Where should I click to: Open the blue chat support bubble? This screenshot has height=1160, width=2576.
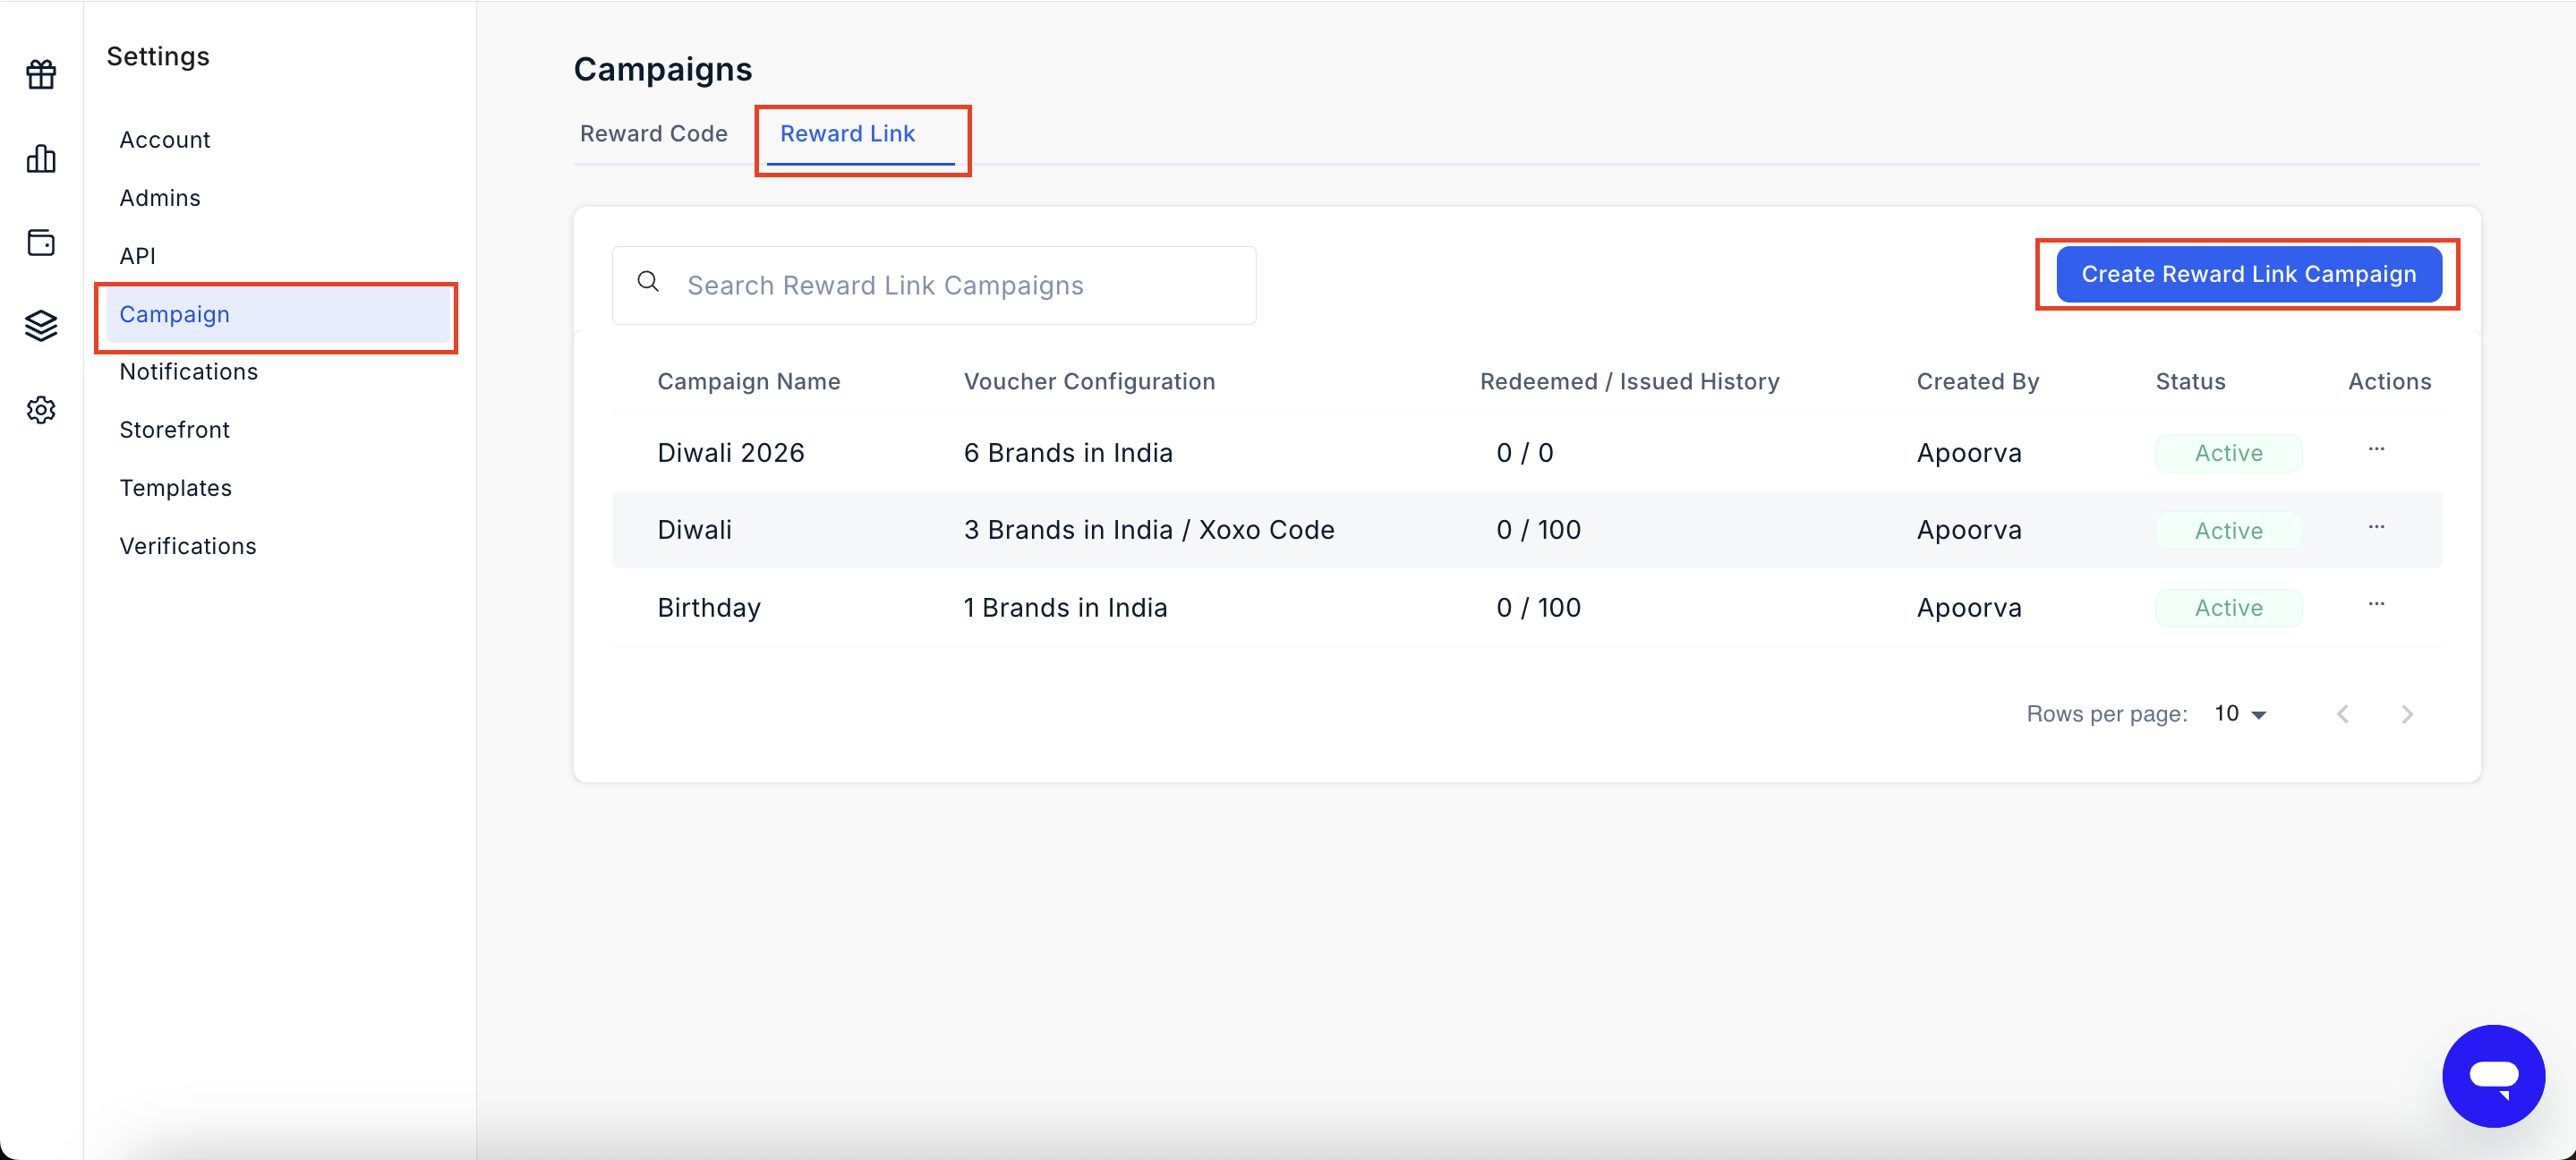click(2493, 1076)
